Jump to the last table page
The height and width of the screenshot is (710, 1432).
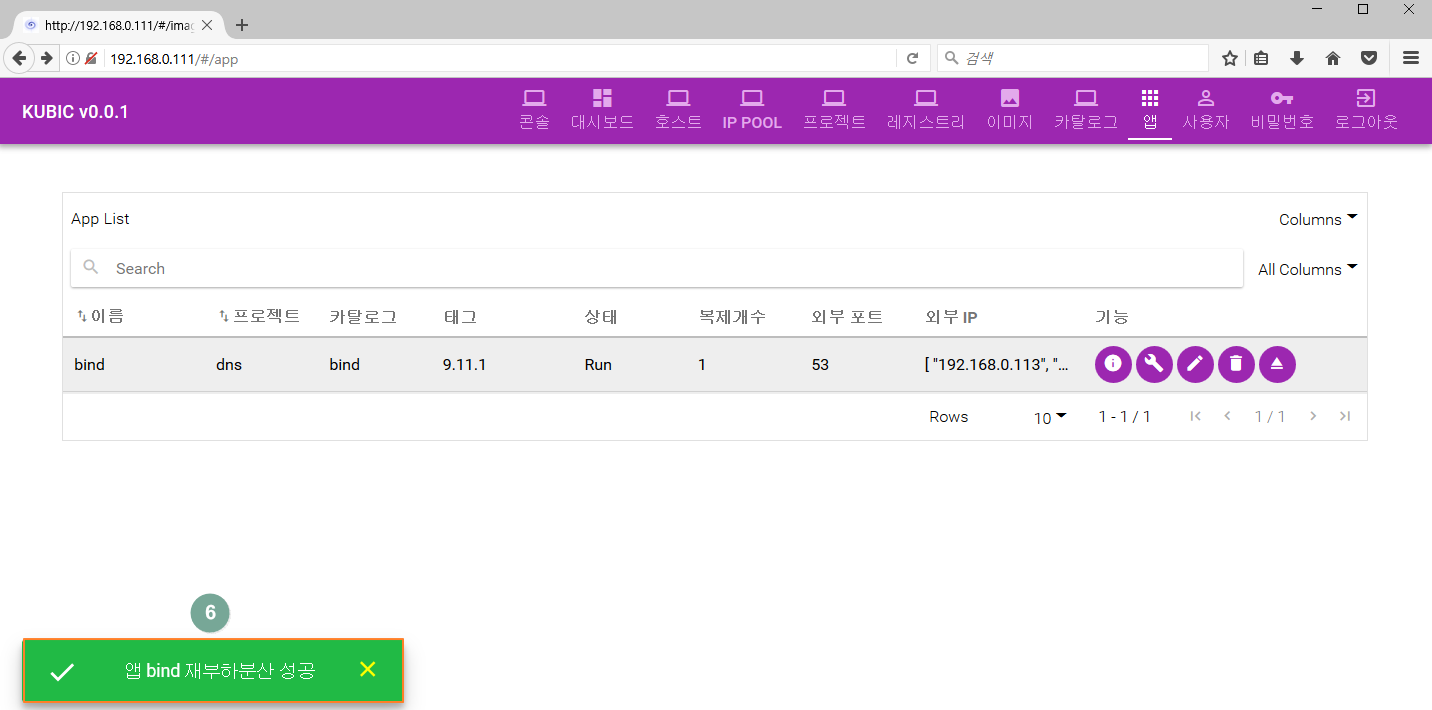pos(1345,416)
